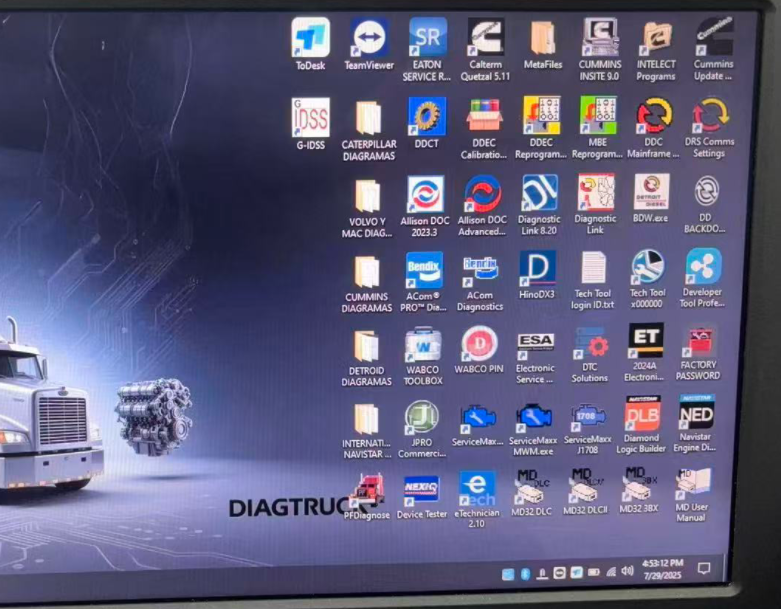Open the ToDesk tray icon in taskbar
This screenshot has height=609, width=781.
[576, 573]
